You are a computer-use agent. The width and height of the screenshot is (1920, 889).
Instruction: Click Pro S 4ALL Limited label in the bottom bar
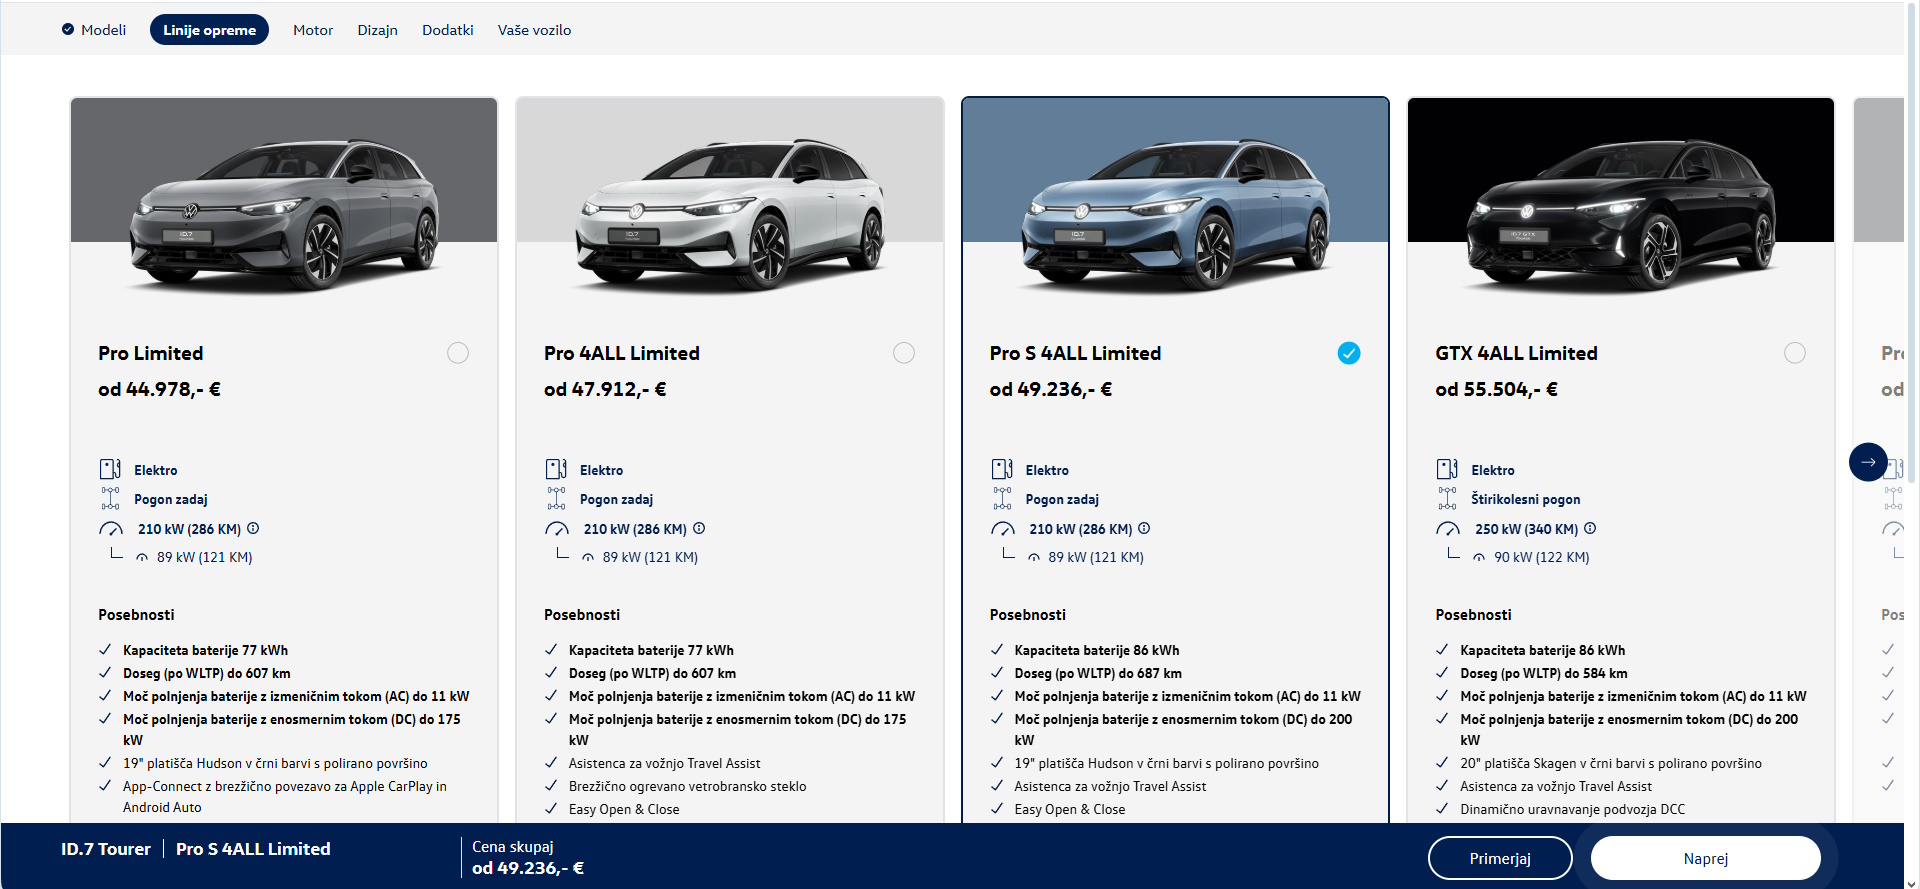pyautogui.click(x=253, y=849)
